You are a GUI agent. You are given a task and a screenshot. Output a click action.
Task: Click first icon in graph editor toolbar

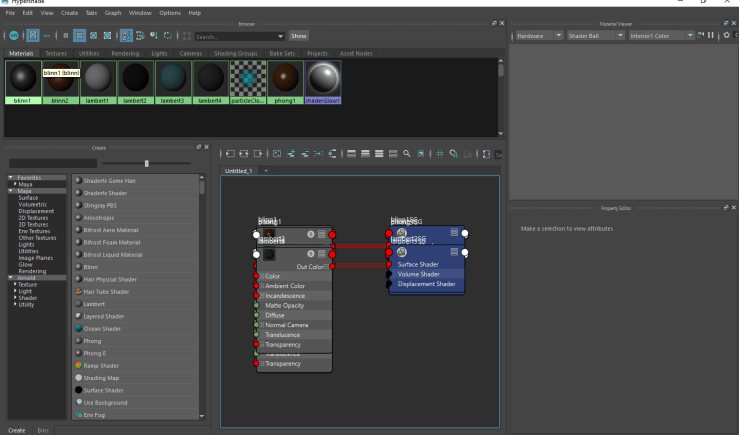(x=230, y=154)
